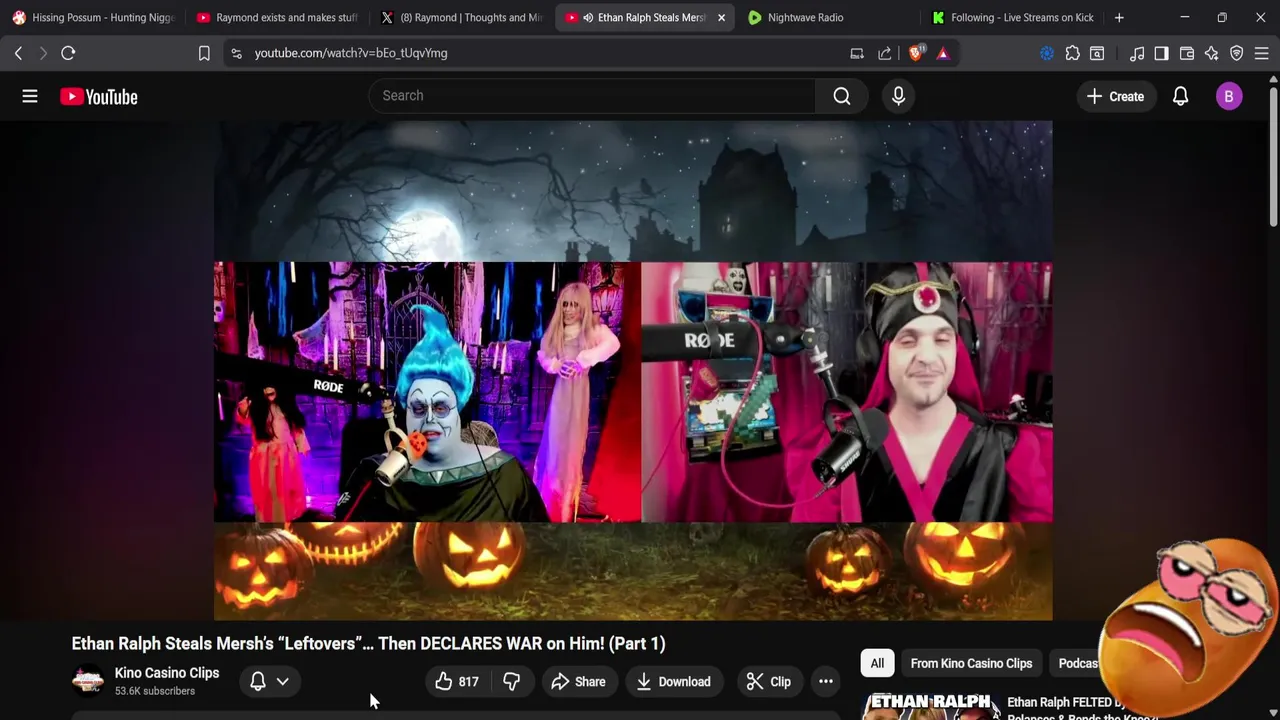
Task: Reload the page
Action: (x=68, y=53)
